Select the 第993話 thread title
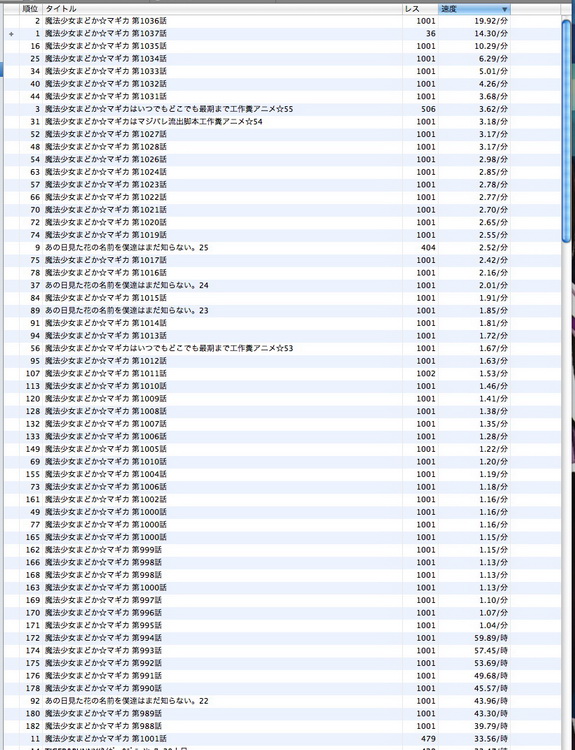575x750 pixels. tap(103, 651)
